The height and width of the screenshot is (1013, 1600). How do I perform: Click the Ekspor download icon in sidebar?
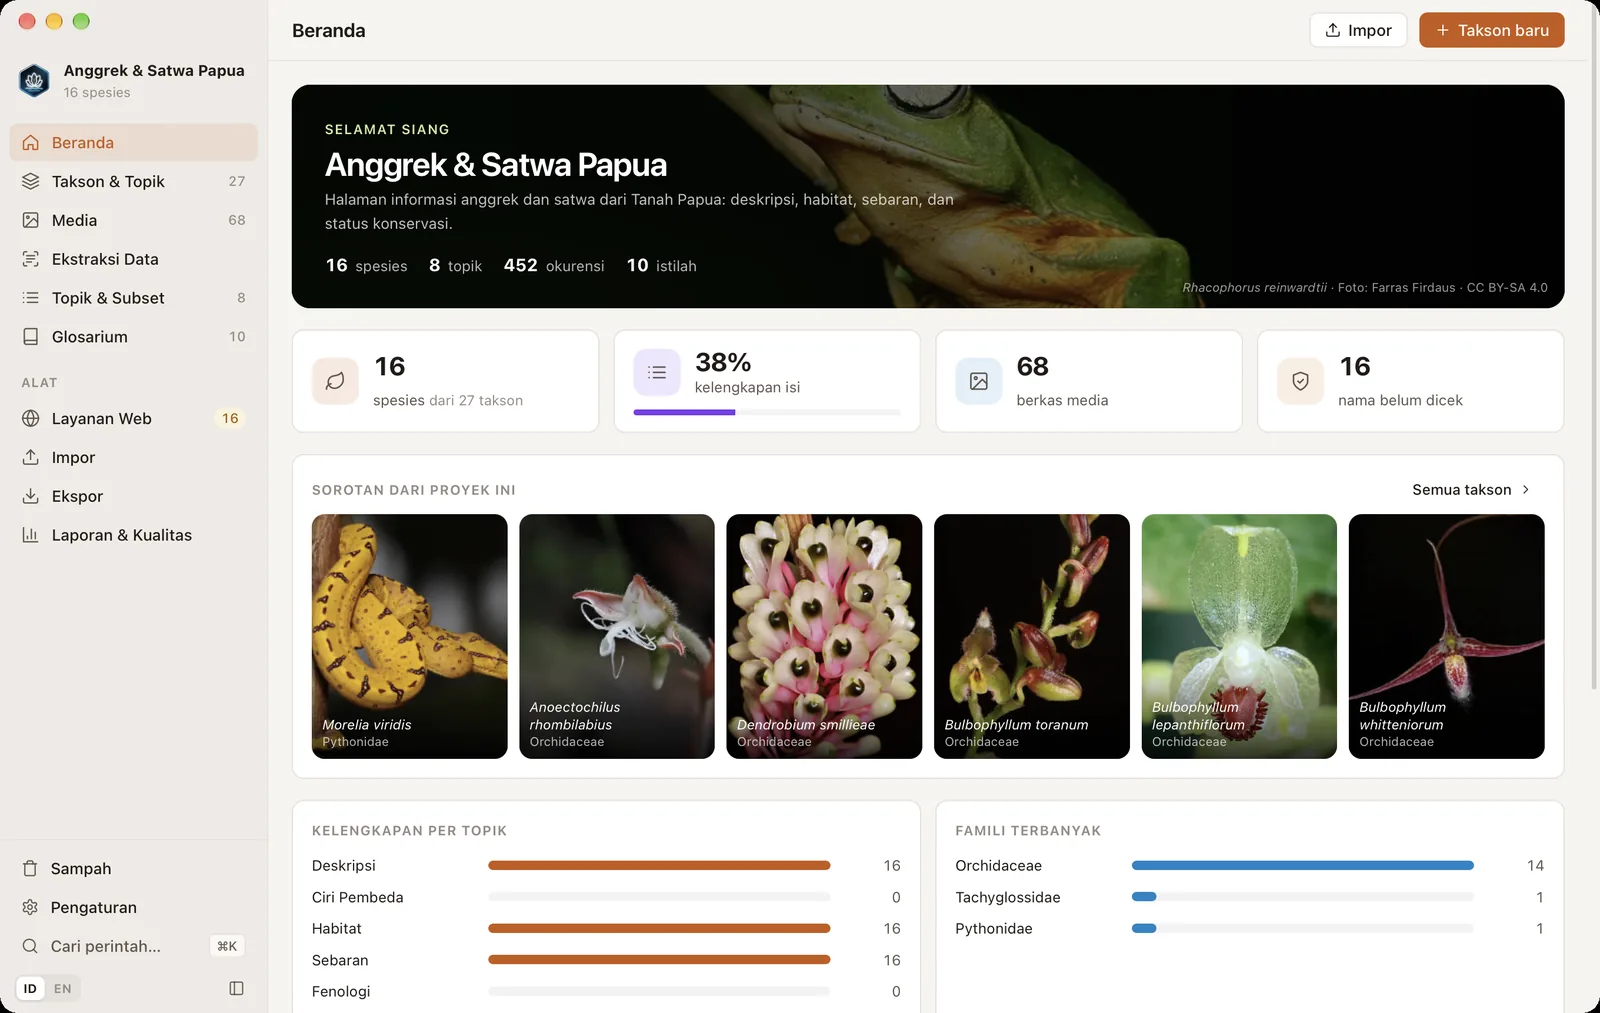click(x=31, y=496)
